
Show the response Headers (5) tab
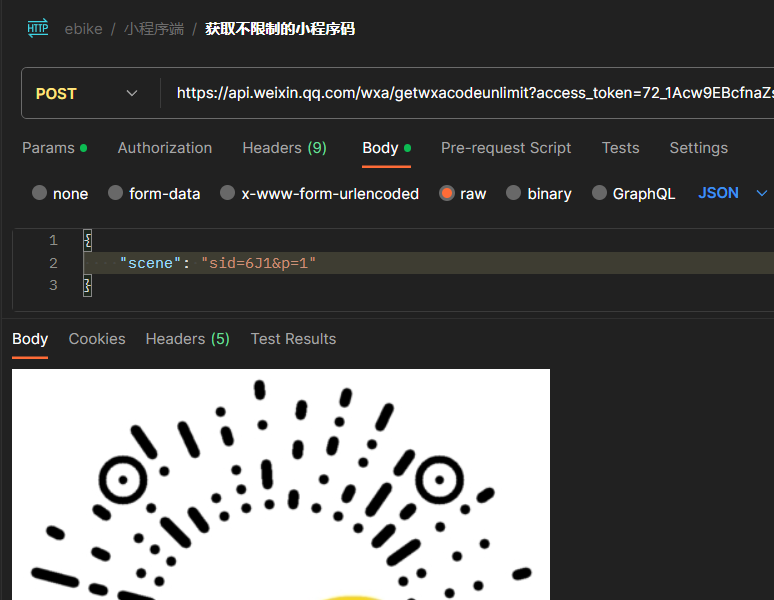tap(188, 339)
